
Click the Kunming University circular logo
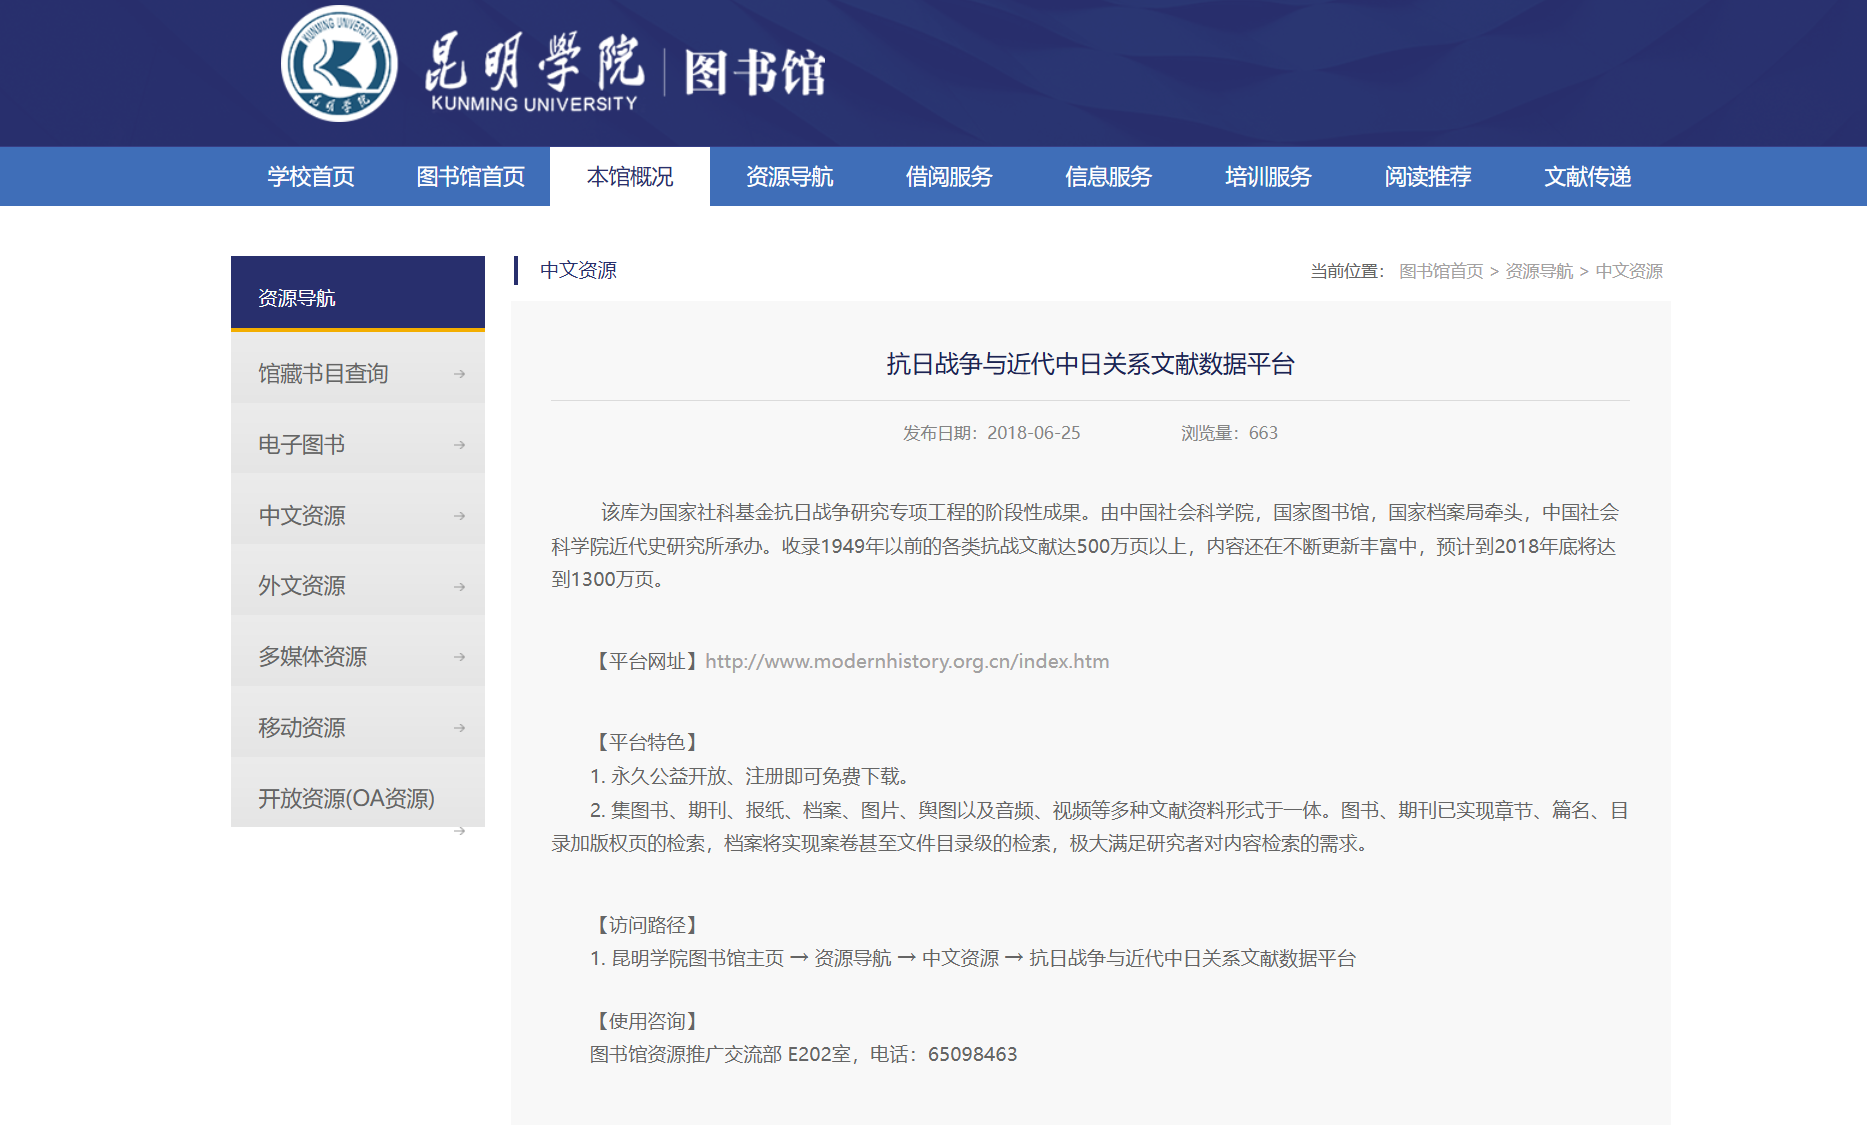click(339, 64)
